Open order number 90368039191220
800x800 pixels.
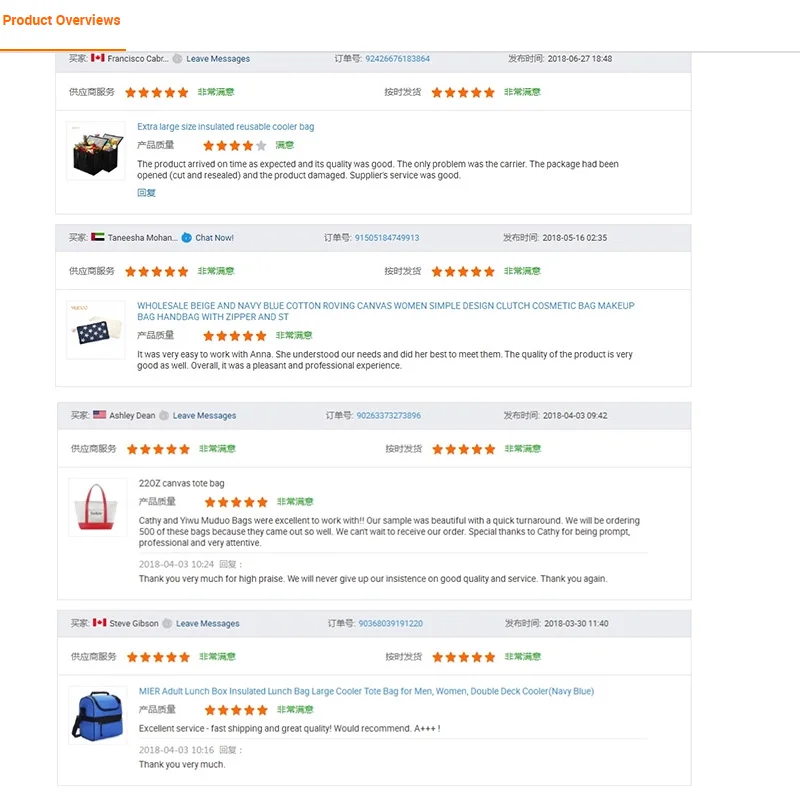pyautogui.click(x=390, y=623)
